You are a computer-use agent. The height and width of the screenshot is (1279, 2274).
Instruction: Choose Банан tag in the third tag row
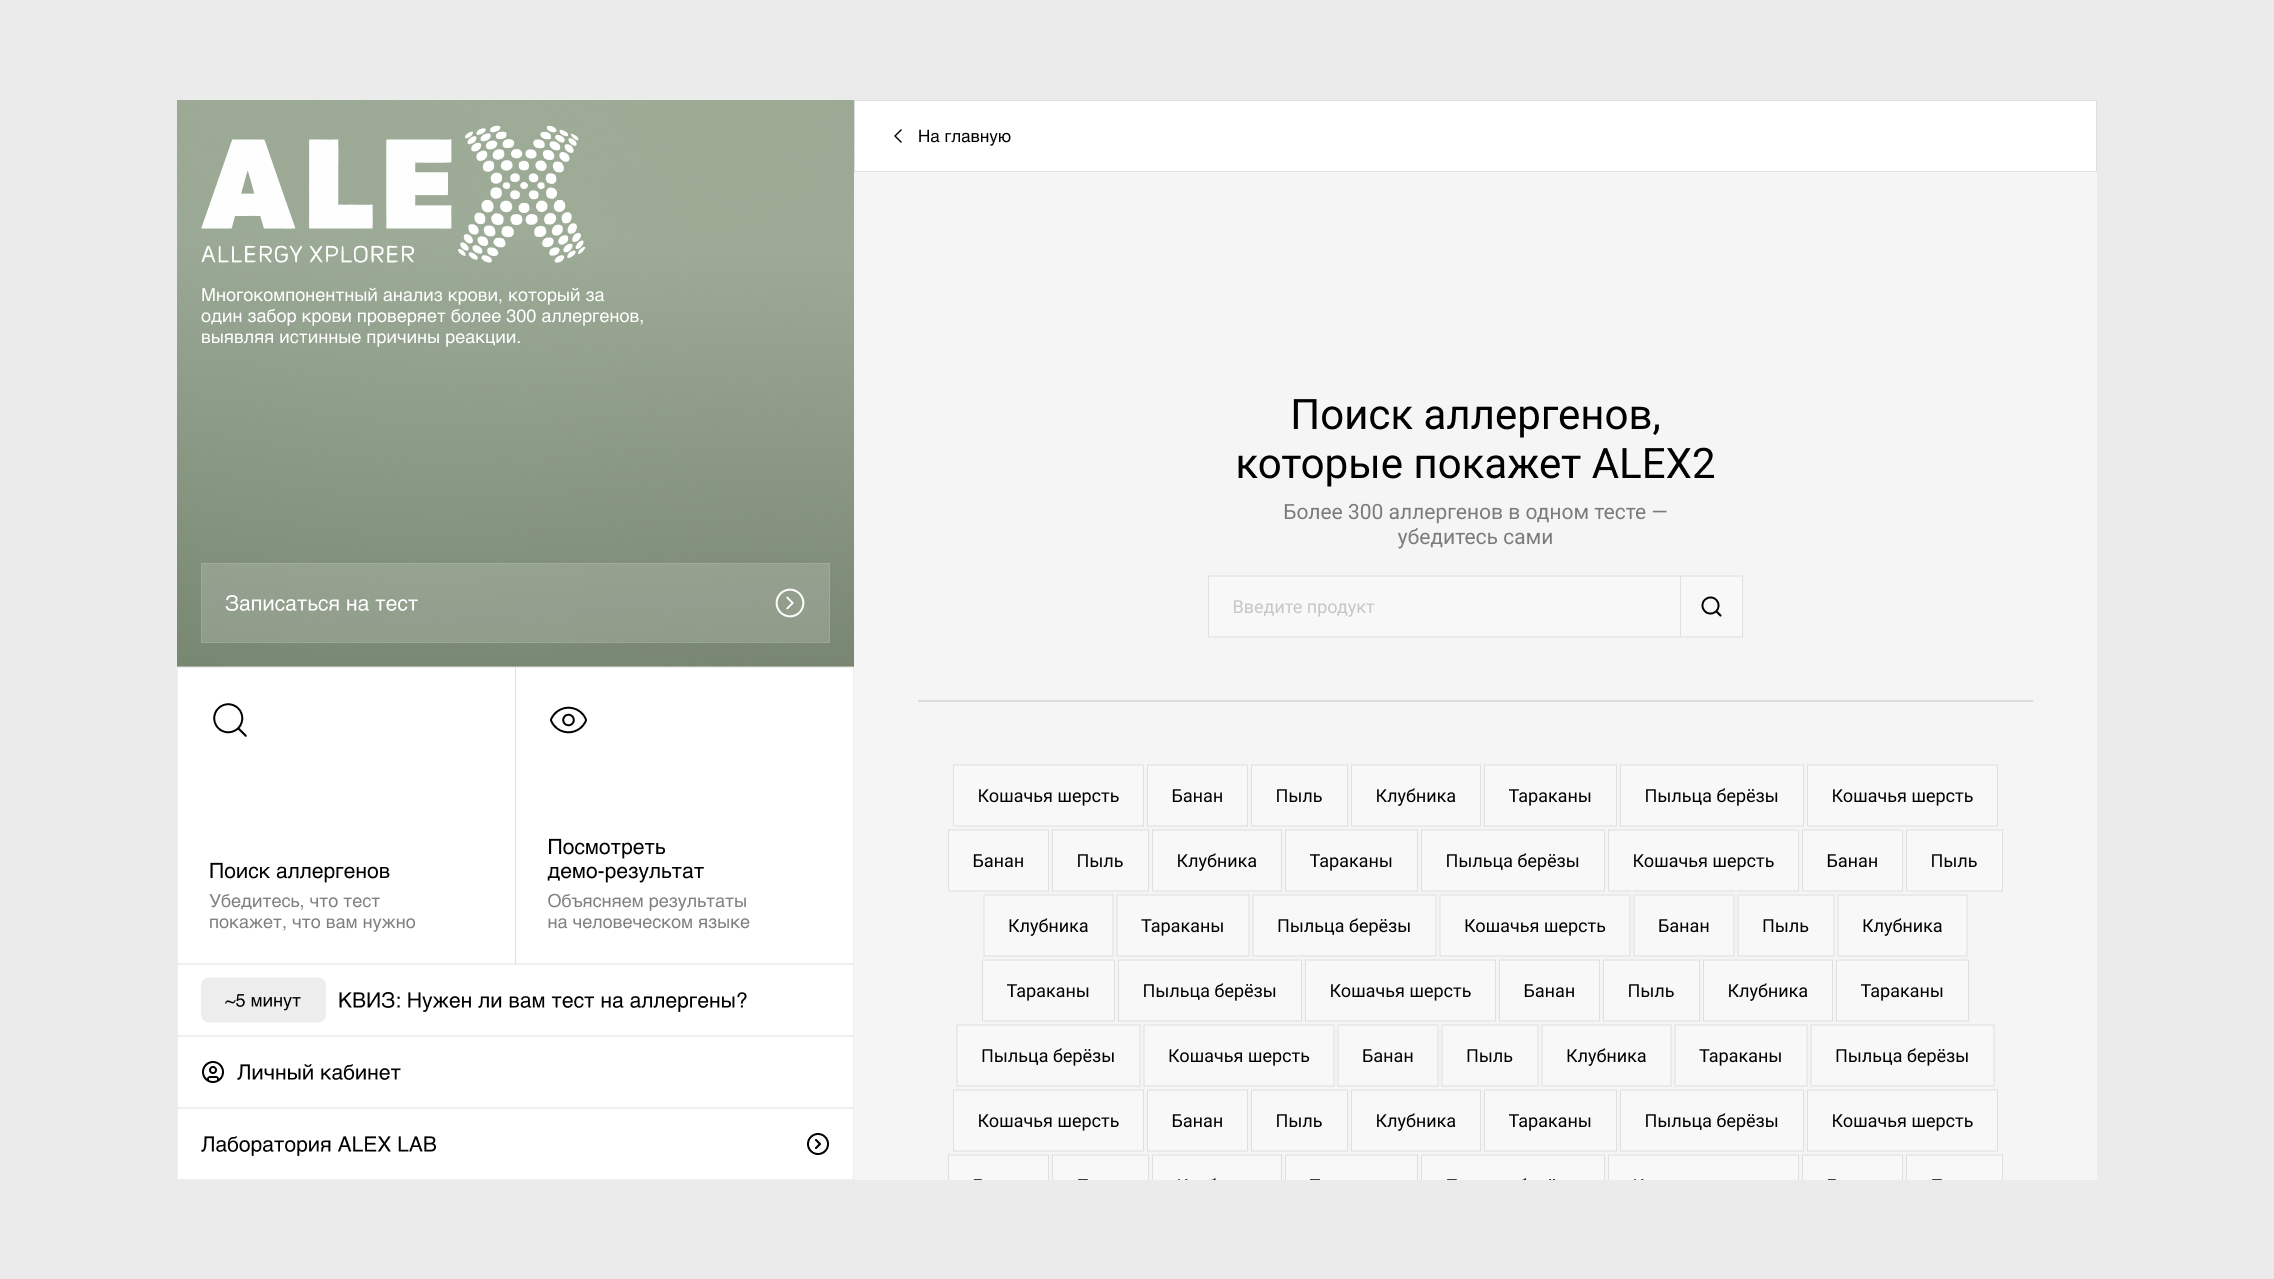[1683, 926]
